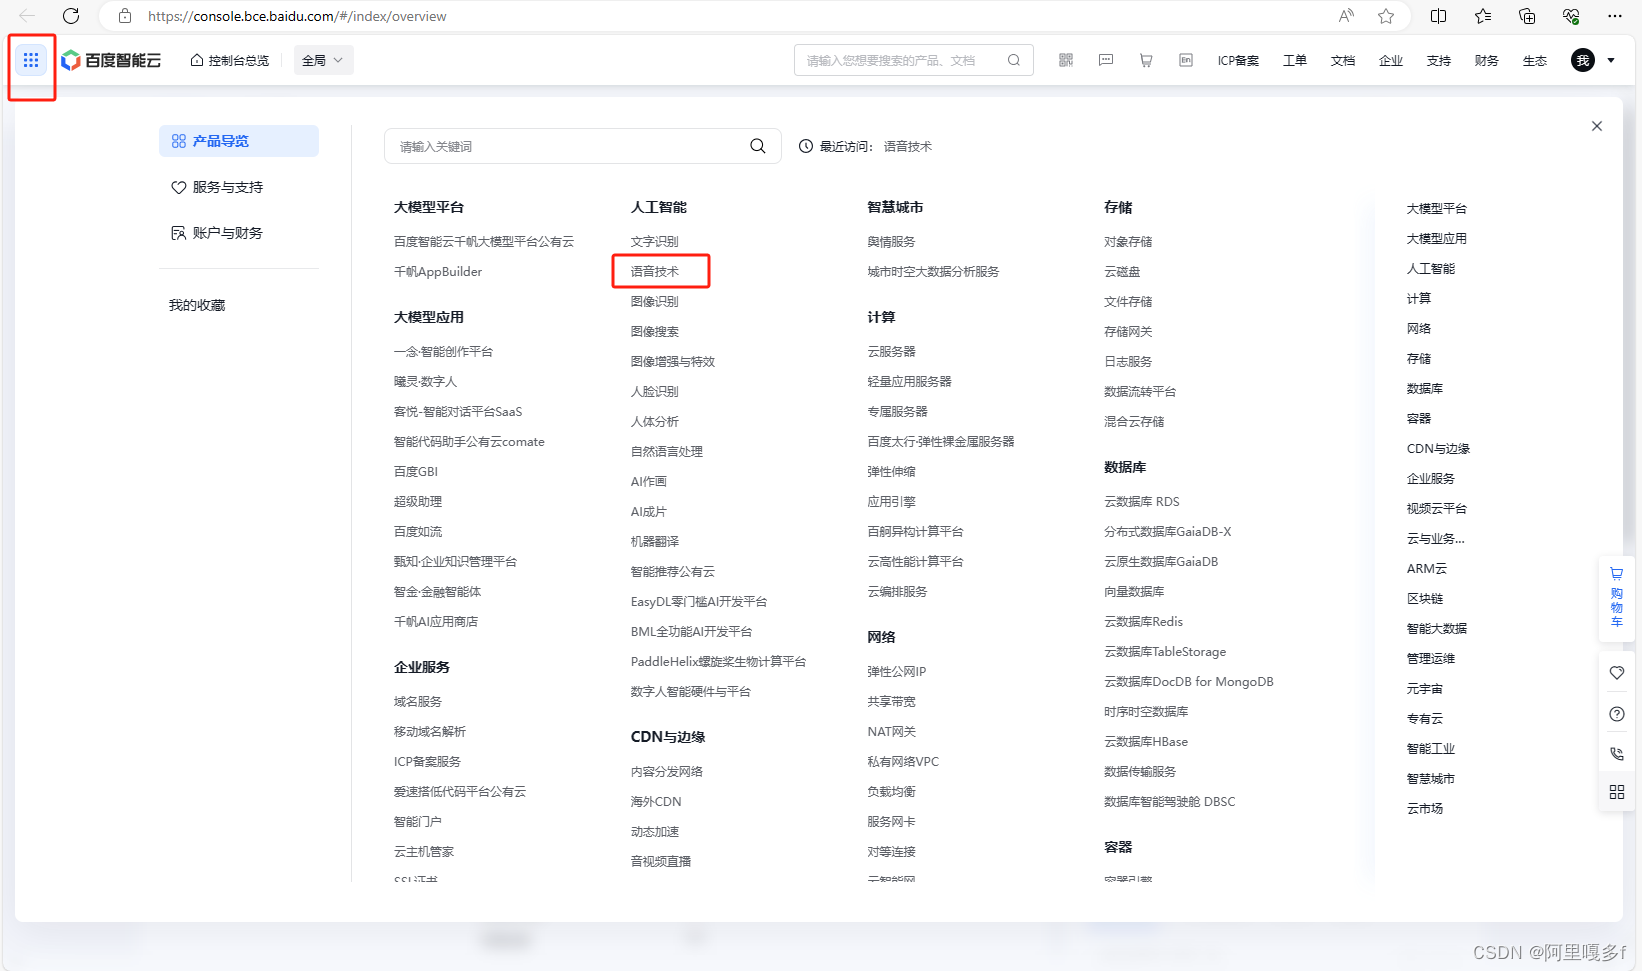This screenshot has width=1642, height=971.
Task: Open browser collections icon
Action: tap(1527, 16)
